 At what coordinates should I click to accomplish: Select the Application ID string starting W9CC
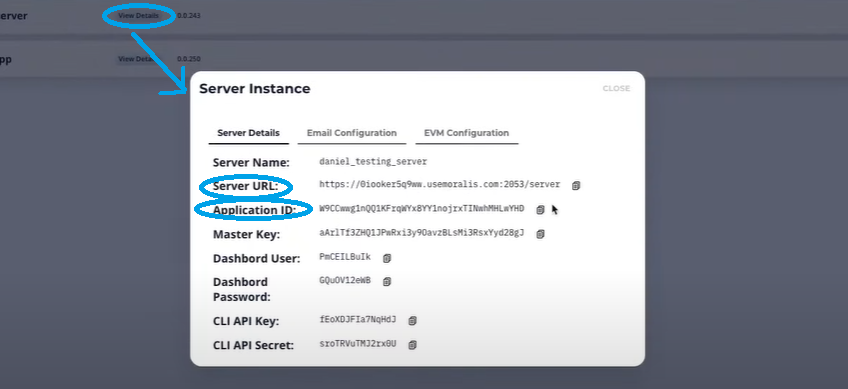[x=422, y=209]
